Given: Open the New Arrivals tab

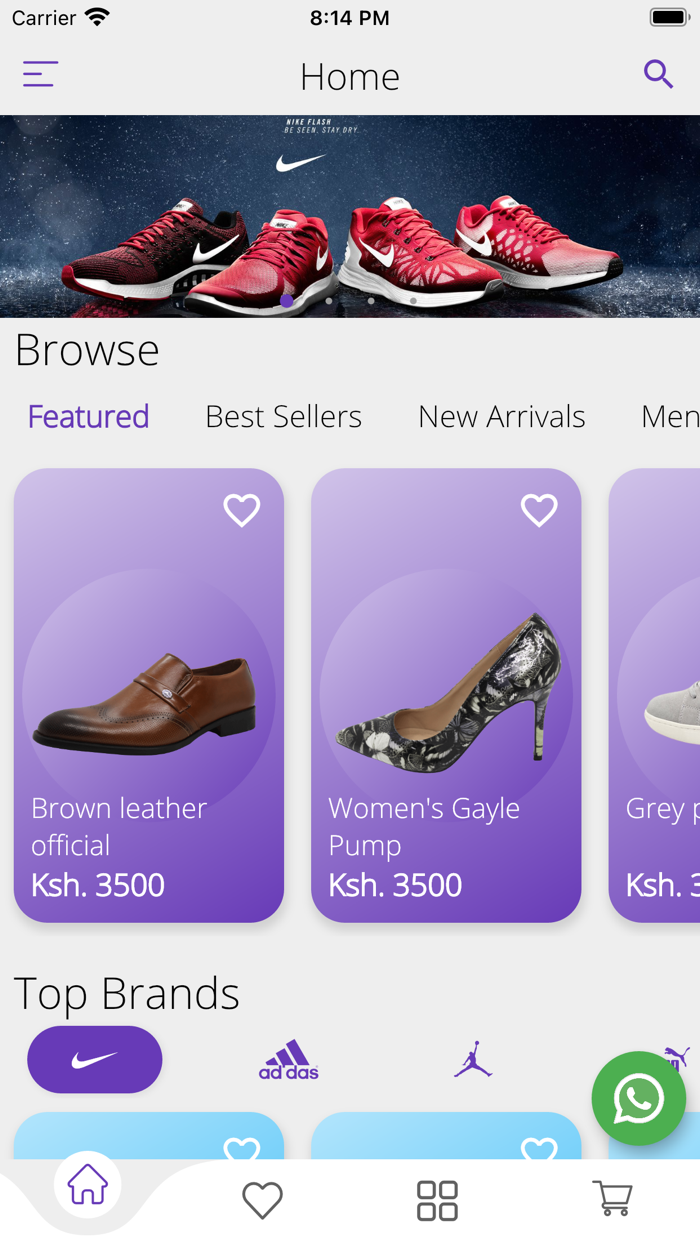Looking at the screenshot, I should (501, 416).
